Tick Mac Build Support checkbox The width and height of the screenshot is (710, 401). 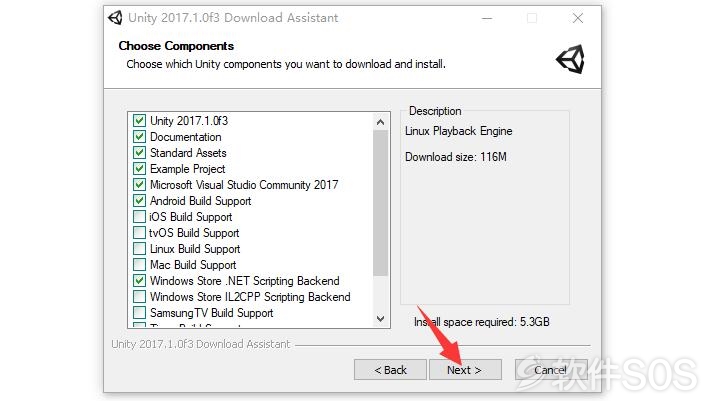(139, 265)
